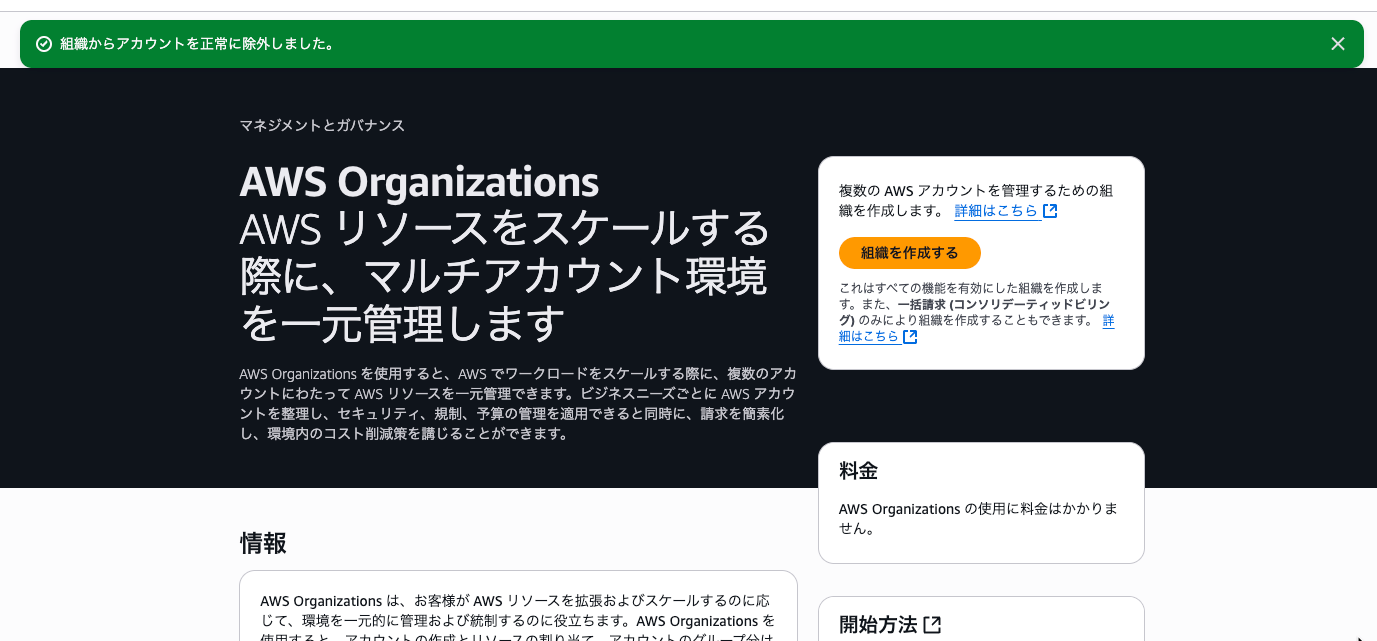Click the AWS Organizations main heading

[x=419, y=182]
